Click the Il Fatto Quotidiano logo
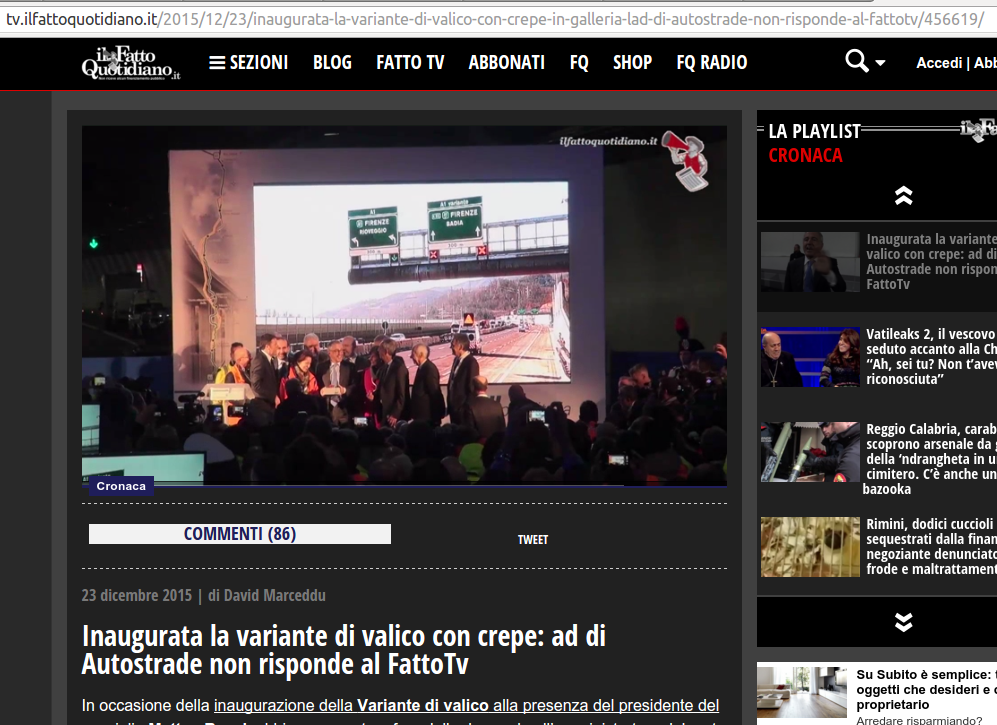997x725 pixels. [131, 63]
